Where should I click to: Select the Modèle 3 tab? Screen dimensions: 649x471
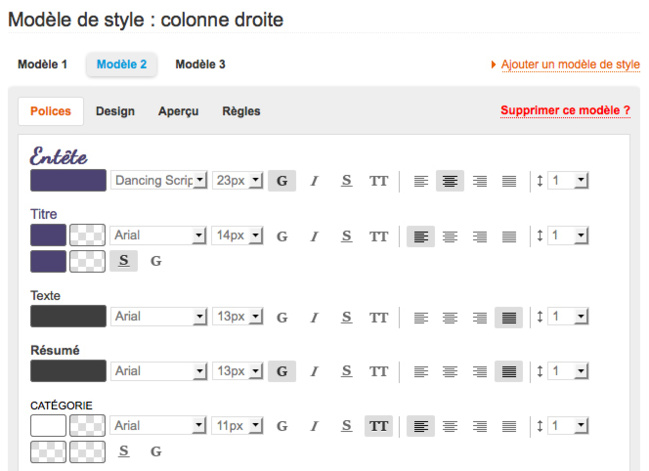coord(200,64)
